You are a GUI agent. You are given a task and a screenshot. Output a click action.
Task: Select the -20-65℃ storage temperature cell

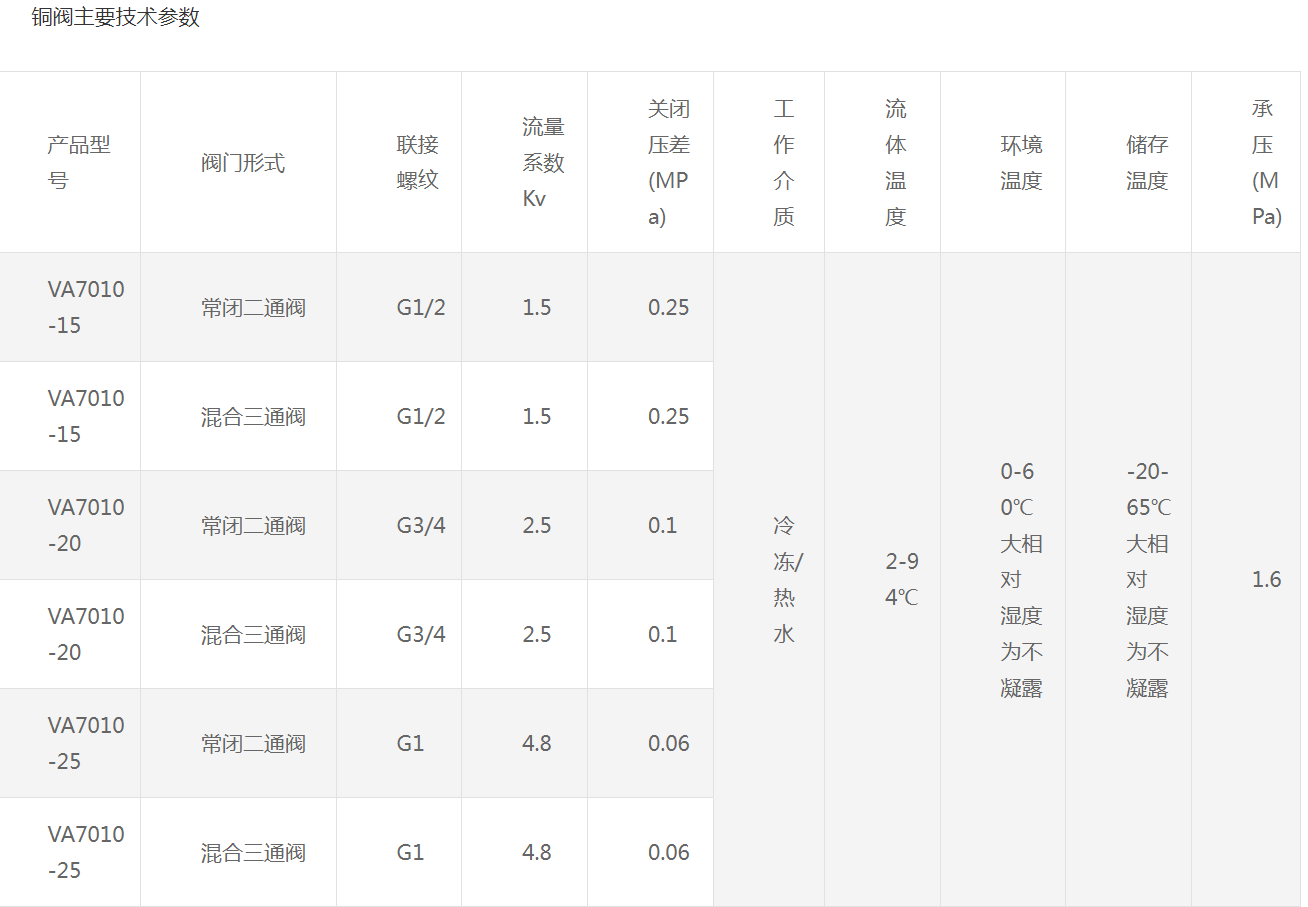(x=1147, y=580)
